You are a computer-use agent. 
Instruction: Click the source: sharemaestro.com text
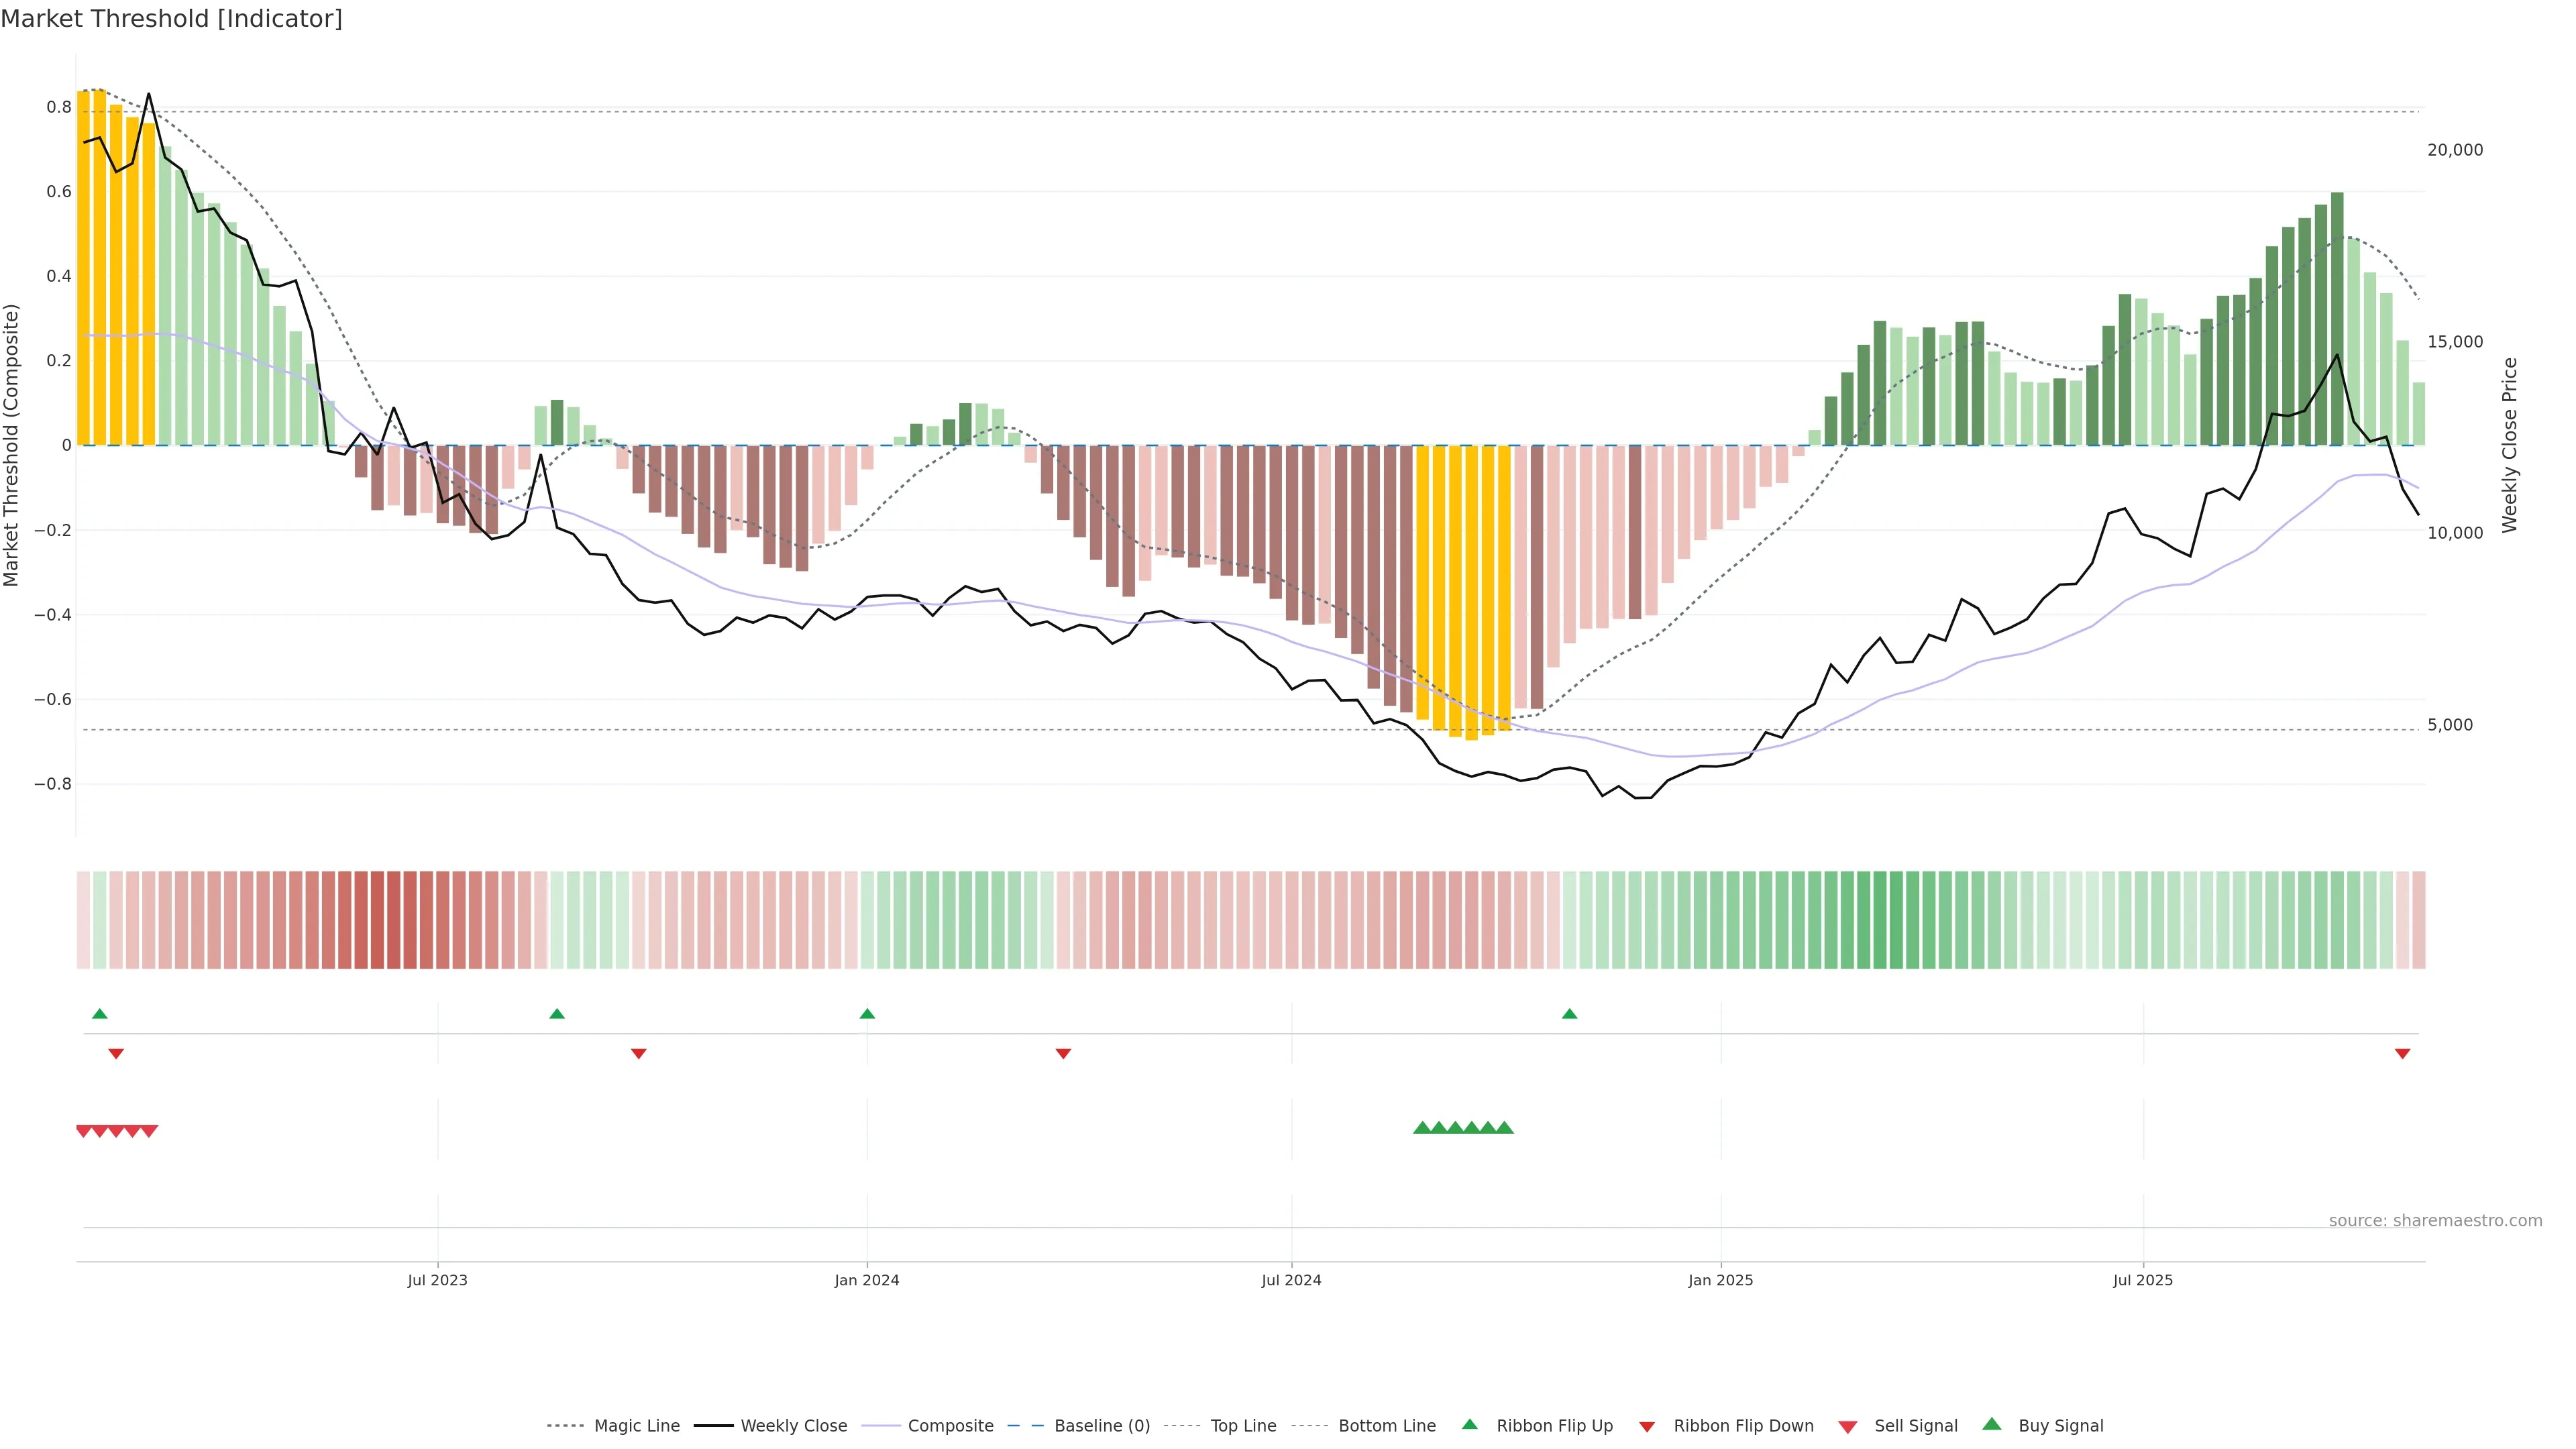click(2435, 1220)
